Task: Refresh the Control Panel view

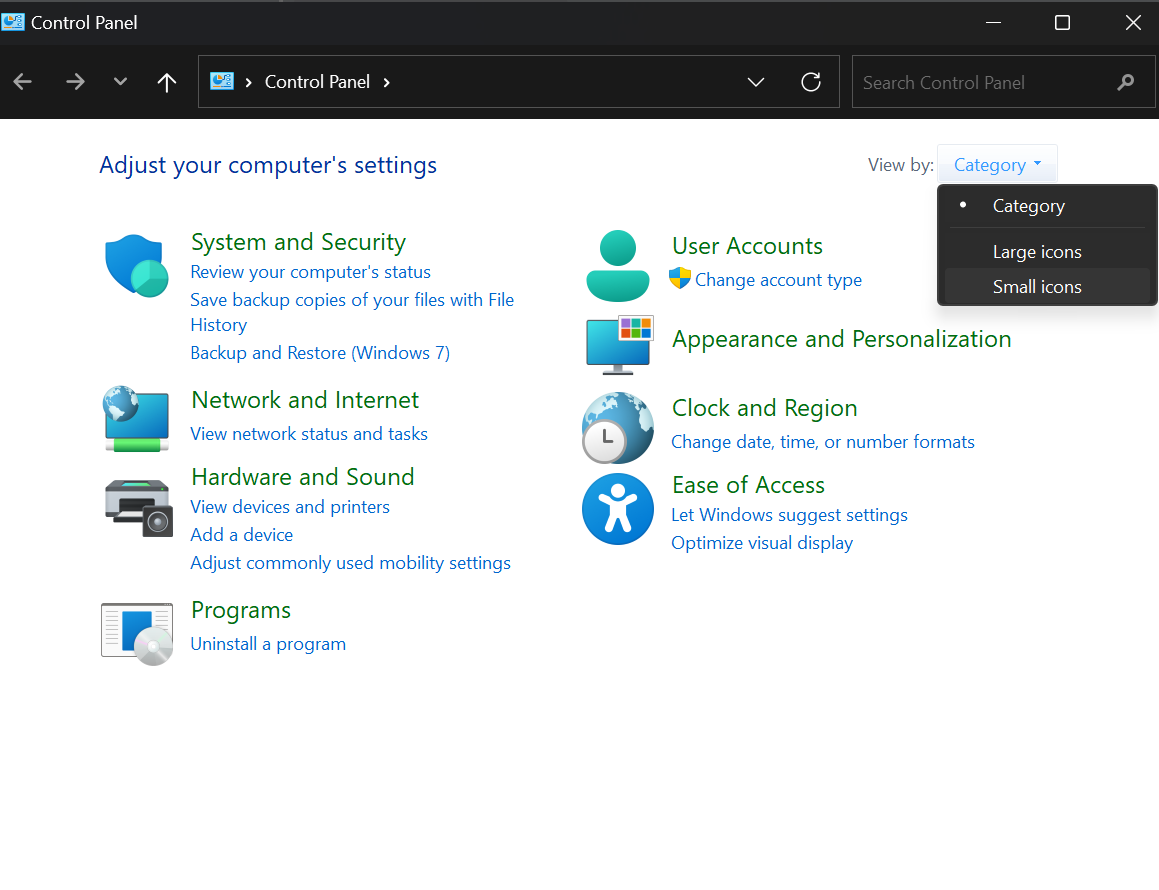Action: pyautogui.click(x=811, y=82)
